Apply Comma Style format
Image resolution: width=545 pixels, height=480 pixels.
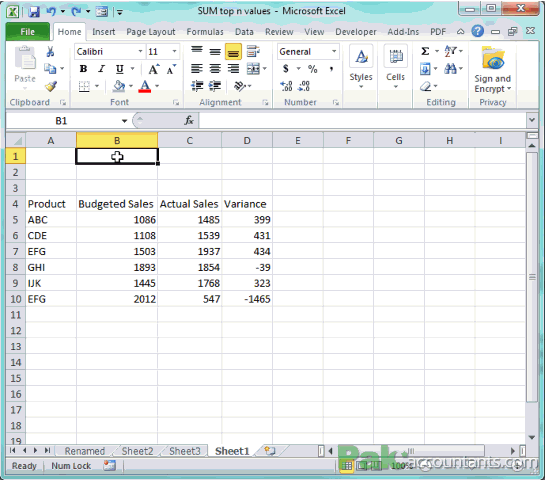pyautogui.click(x=331, y=69)
